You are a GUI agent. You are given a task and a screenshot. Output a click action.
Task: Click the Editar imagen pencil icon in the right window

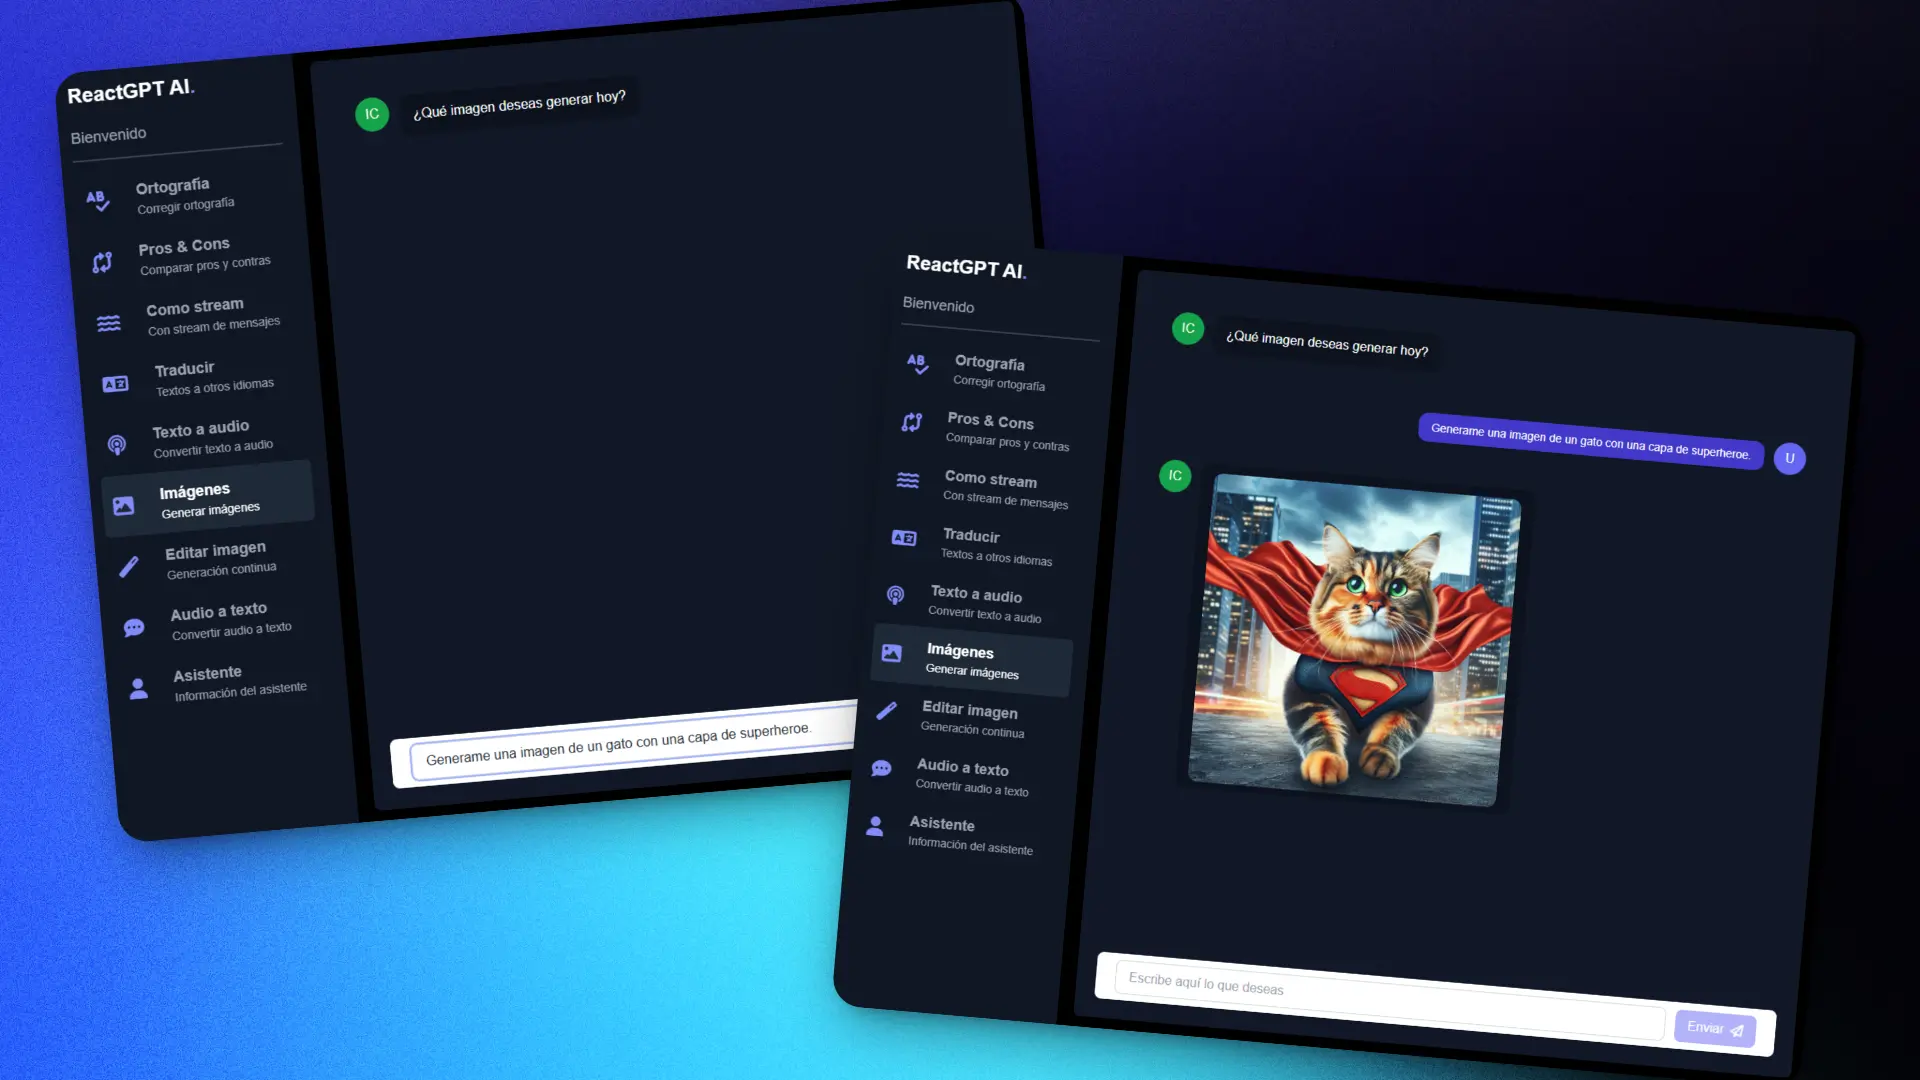coord(886,711)
